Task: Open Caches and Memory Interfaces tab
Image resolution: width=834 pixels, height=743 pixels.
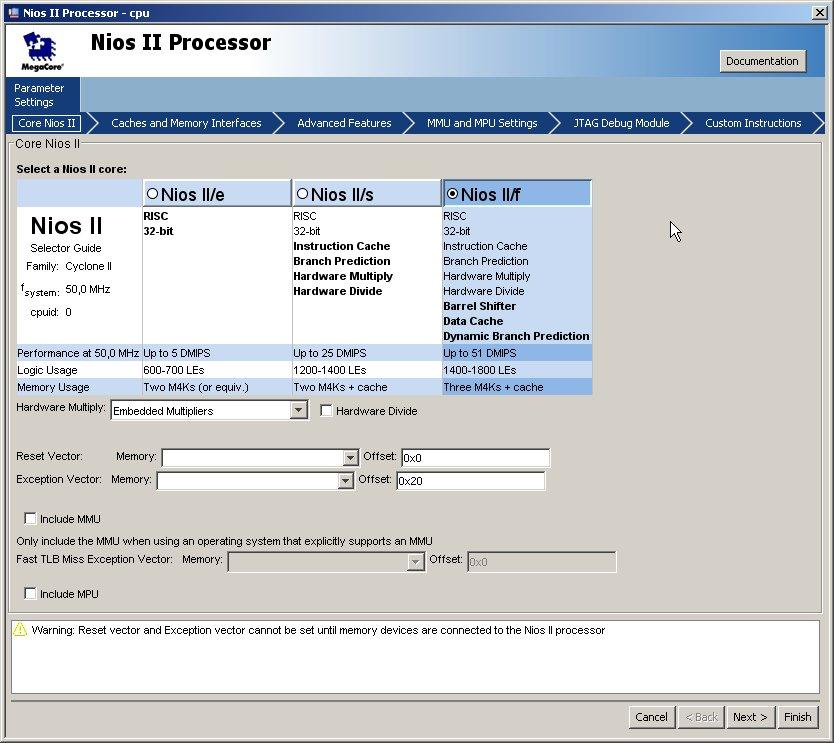Action: click(186, 123)
